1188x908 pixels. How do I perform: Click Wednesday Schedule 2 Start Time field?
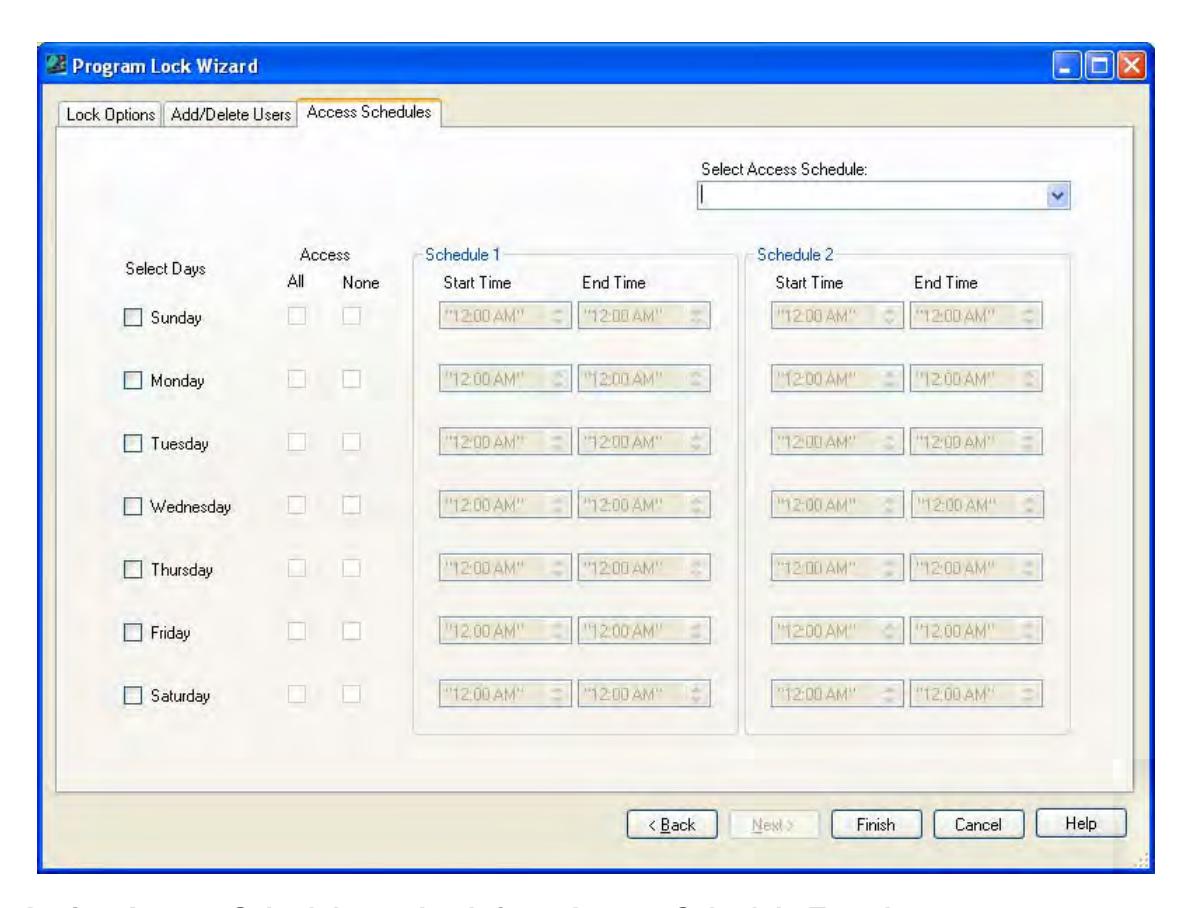click(x=836, y=504)
